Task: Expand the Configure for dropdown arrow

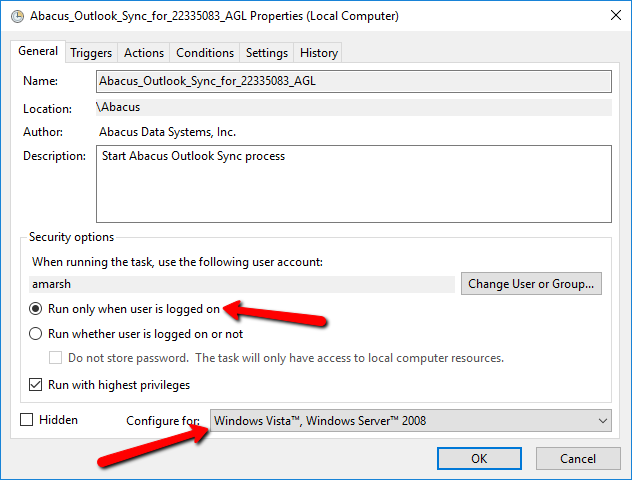Action: (603, 421)
